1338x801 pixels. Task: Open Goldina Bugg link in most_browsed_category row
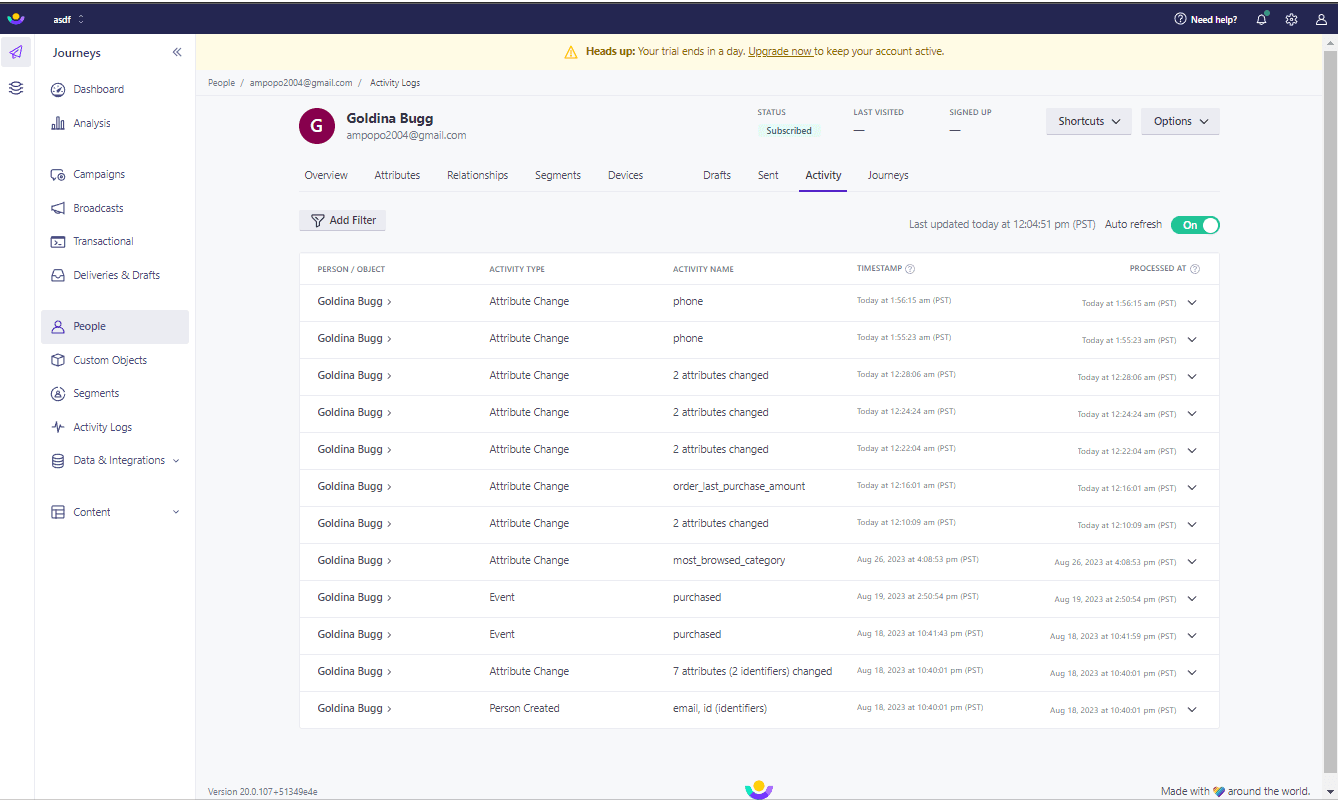[x=354, y=560]
